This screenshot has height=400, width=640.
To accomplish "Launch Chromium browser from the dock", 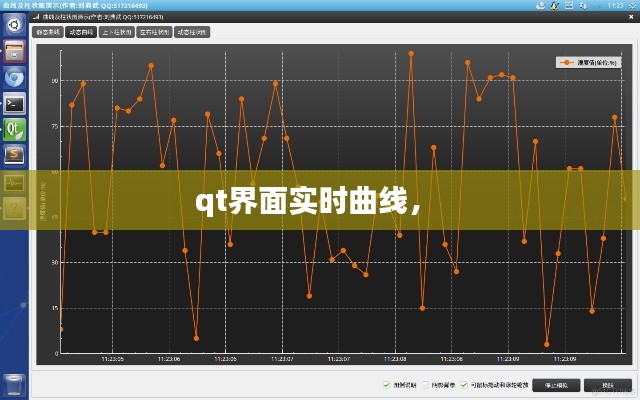I will 14,76.
